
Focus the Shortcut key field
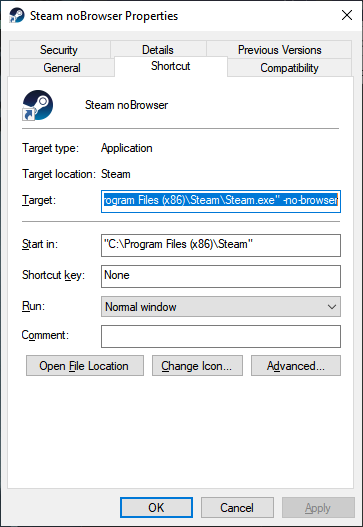point(221,276)
